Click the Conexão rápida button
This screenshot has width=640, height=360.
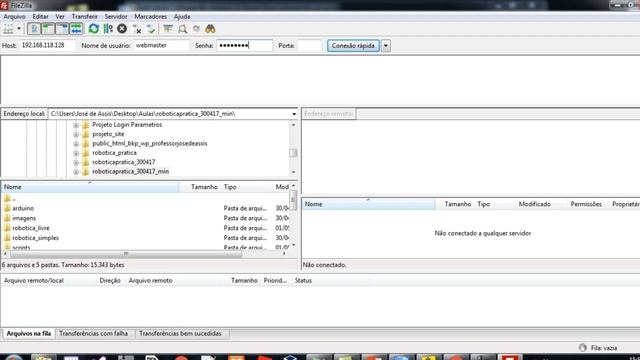coord(353,46)
